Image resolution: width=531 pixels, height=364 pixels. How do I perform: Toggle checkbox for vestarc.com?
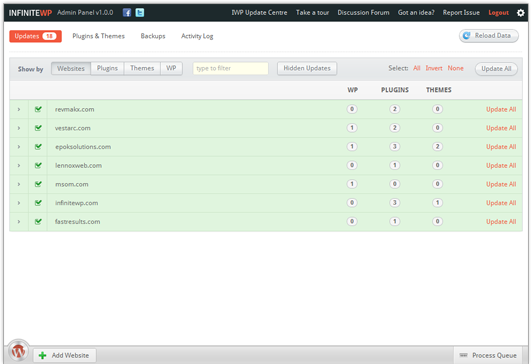click(x=38, y=128)
